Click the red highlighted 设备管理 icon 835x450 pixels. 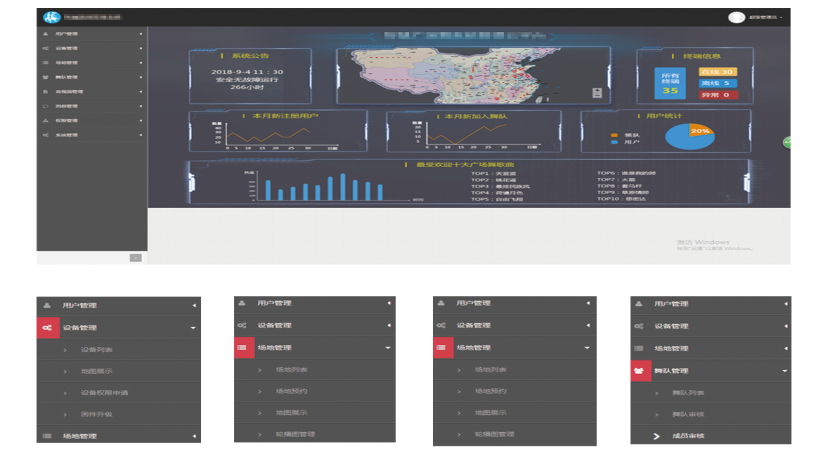coord(48,327)
